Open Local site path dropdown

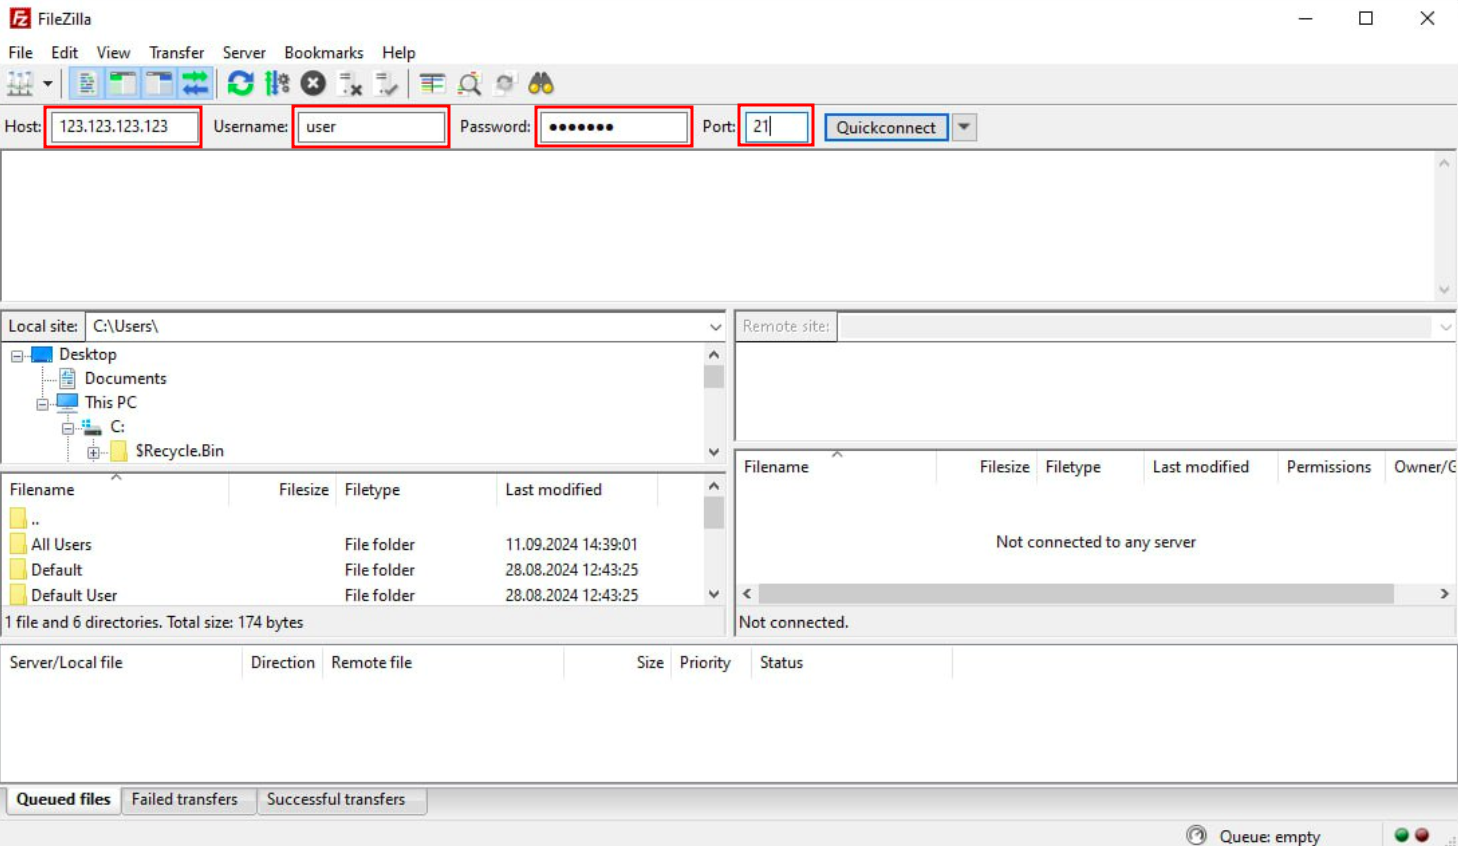pyautogui.click(x=715, y=327)
